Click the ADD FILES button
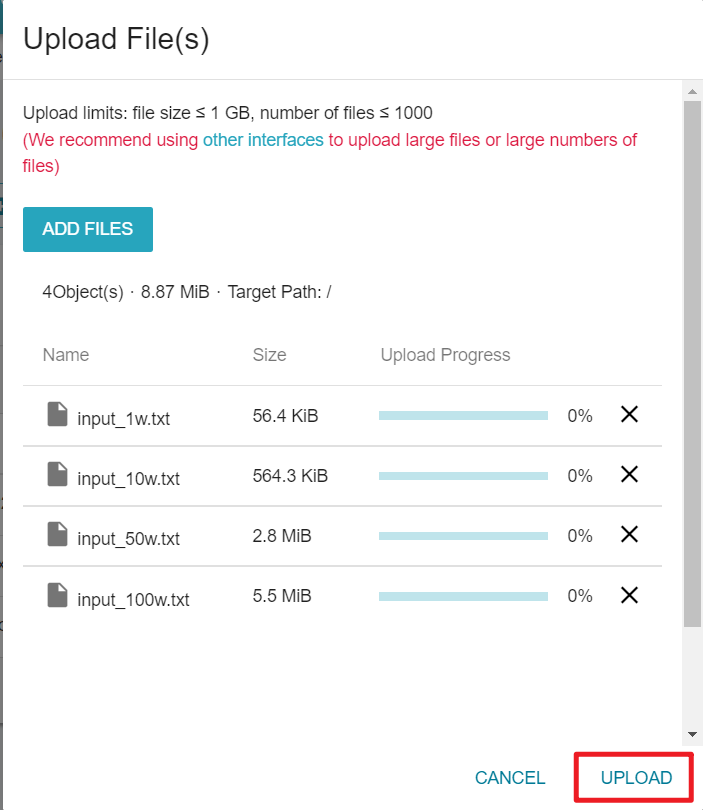This screenshot has height=810, width=703. click(88, 229)
